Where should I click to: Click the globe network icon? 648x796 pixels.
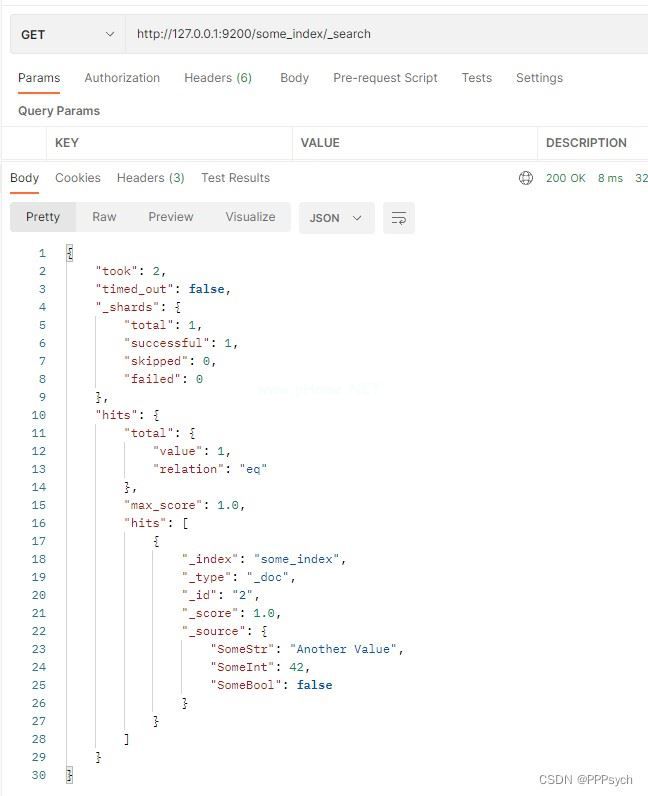click(526, 178)
